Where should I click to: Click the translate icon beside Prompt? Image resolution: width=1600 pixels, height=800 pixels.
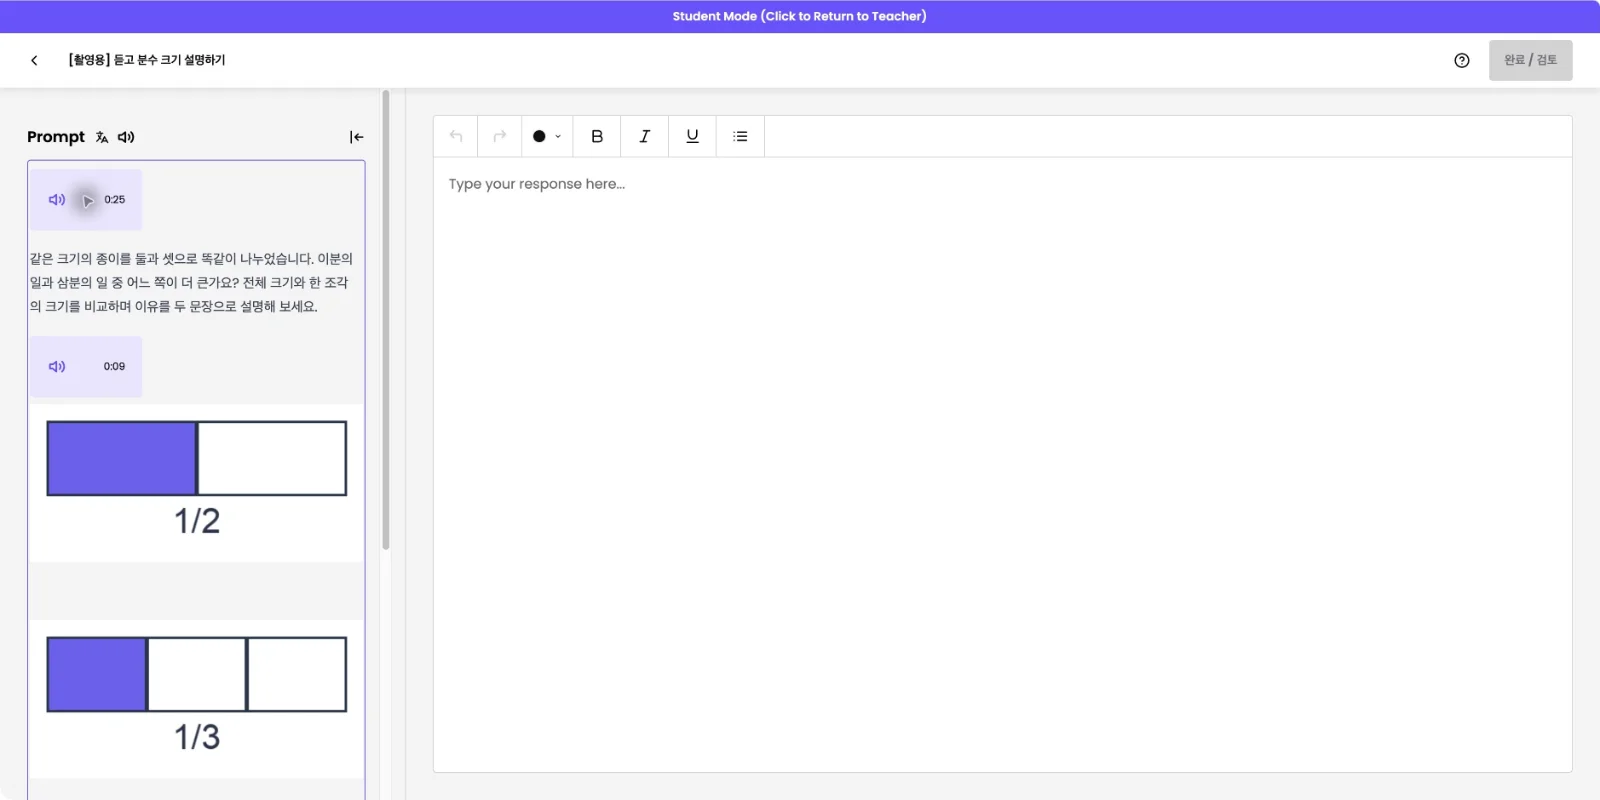[102, 137]
